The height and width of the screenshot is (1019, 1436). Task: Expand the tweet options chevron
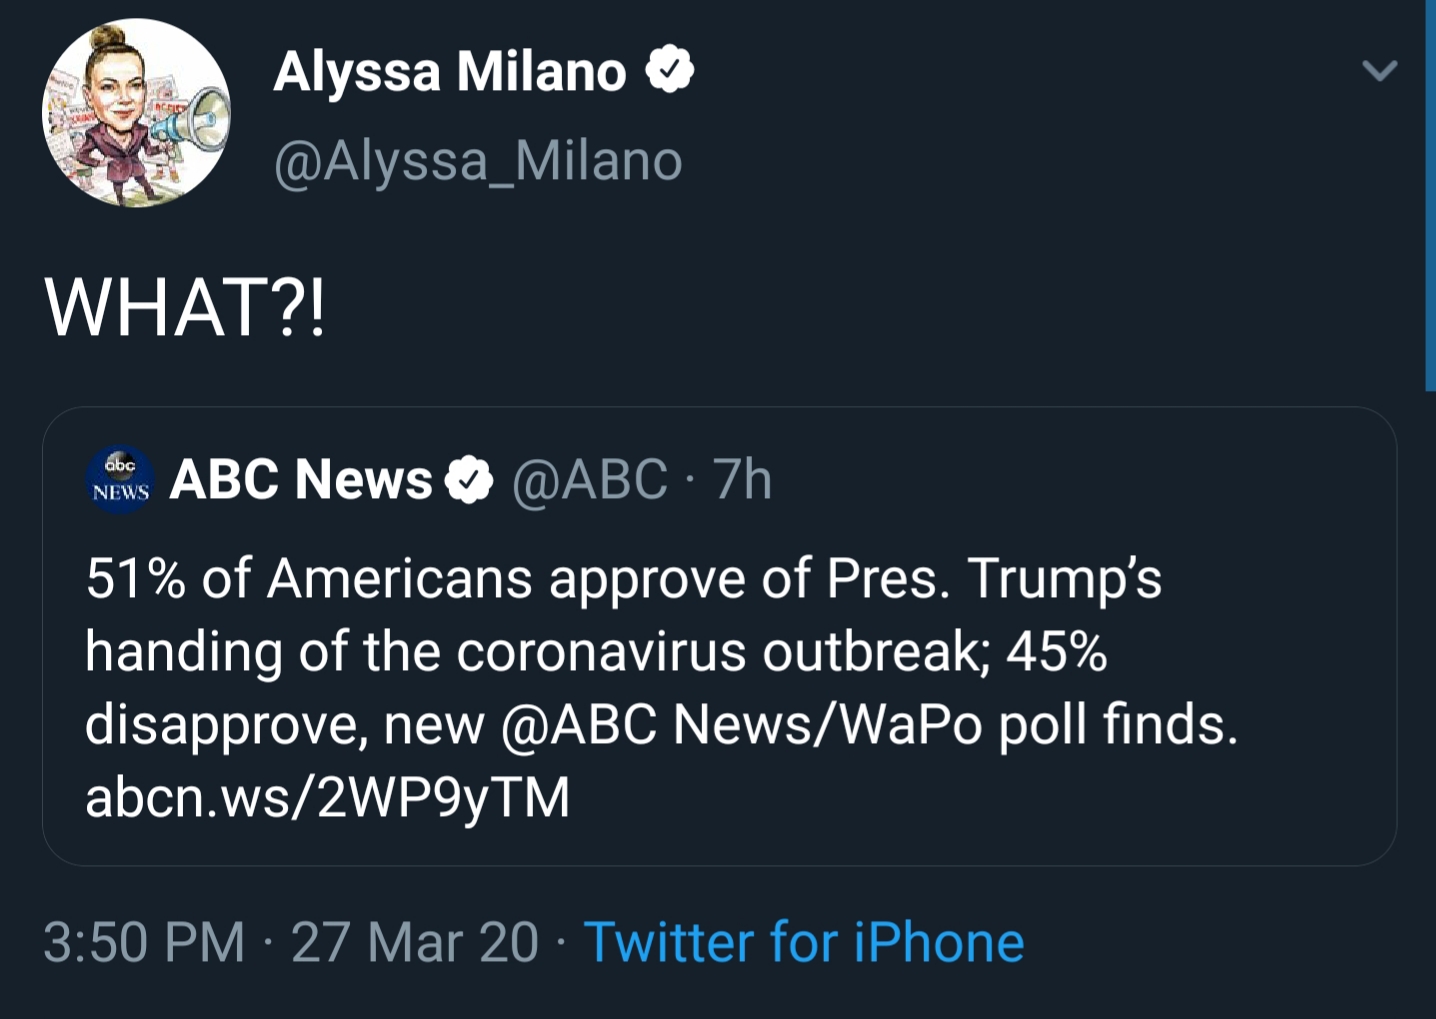(1380, 71)
